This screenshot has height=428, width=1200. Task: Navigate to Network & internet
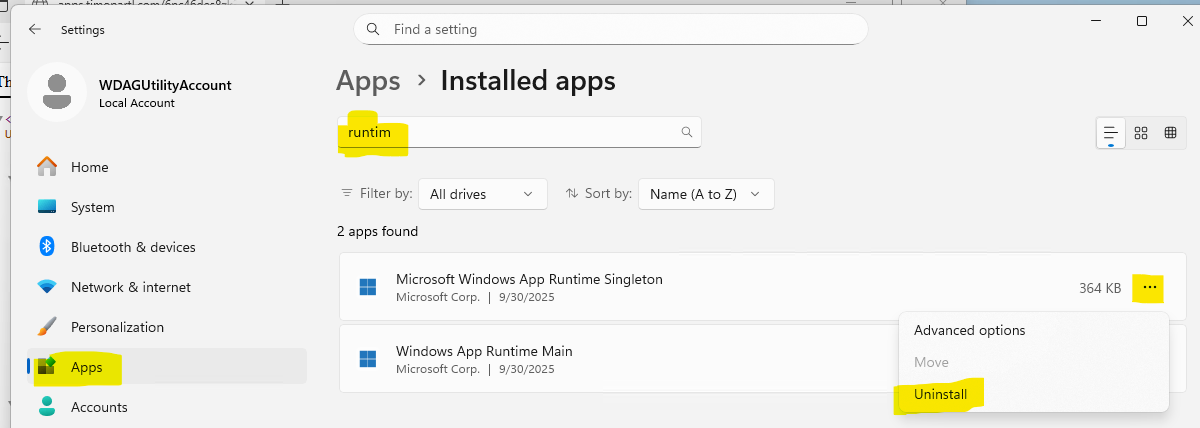pos(130,287)
